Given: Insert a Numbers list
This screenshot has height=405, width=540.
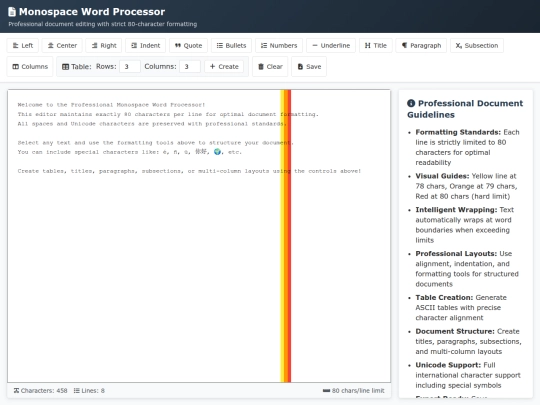Looking at the screenshot, I should click(279, 45).
